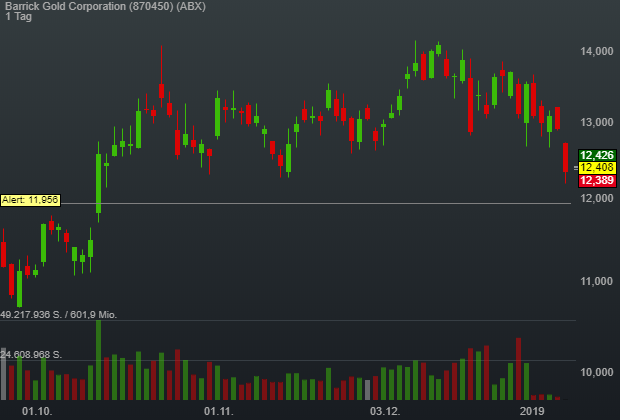Click the '1 Tag' timeframe label
The image size is (620, 420).
pyautogui.click(x=19, y=17)
